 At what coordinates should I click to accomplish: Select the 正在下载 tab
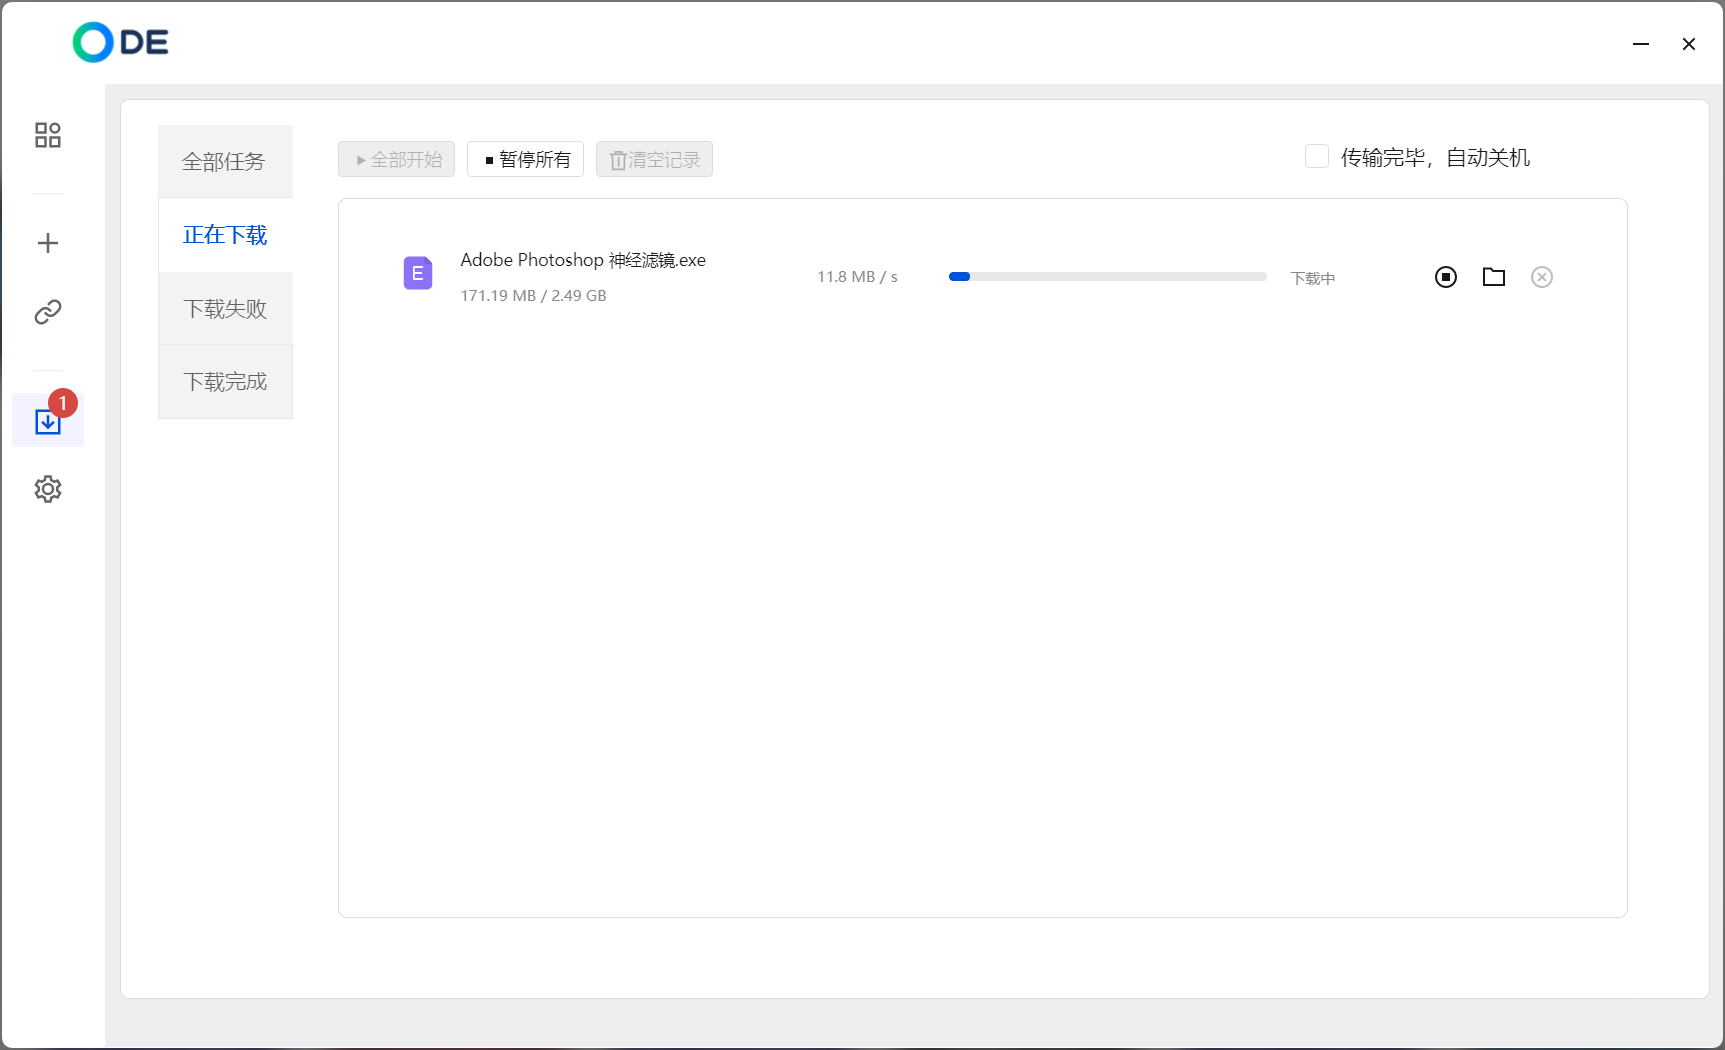(225, 235)
